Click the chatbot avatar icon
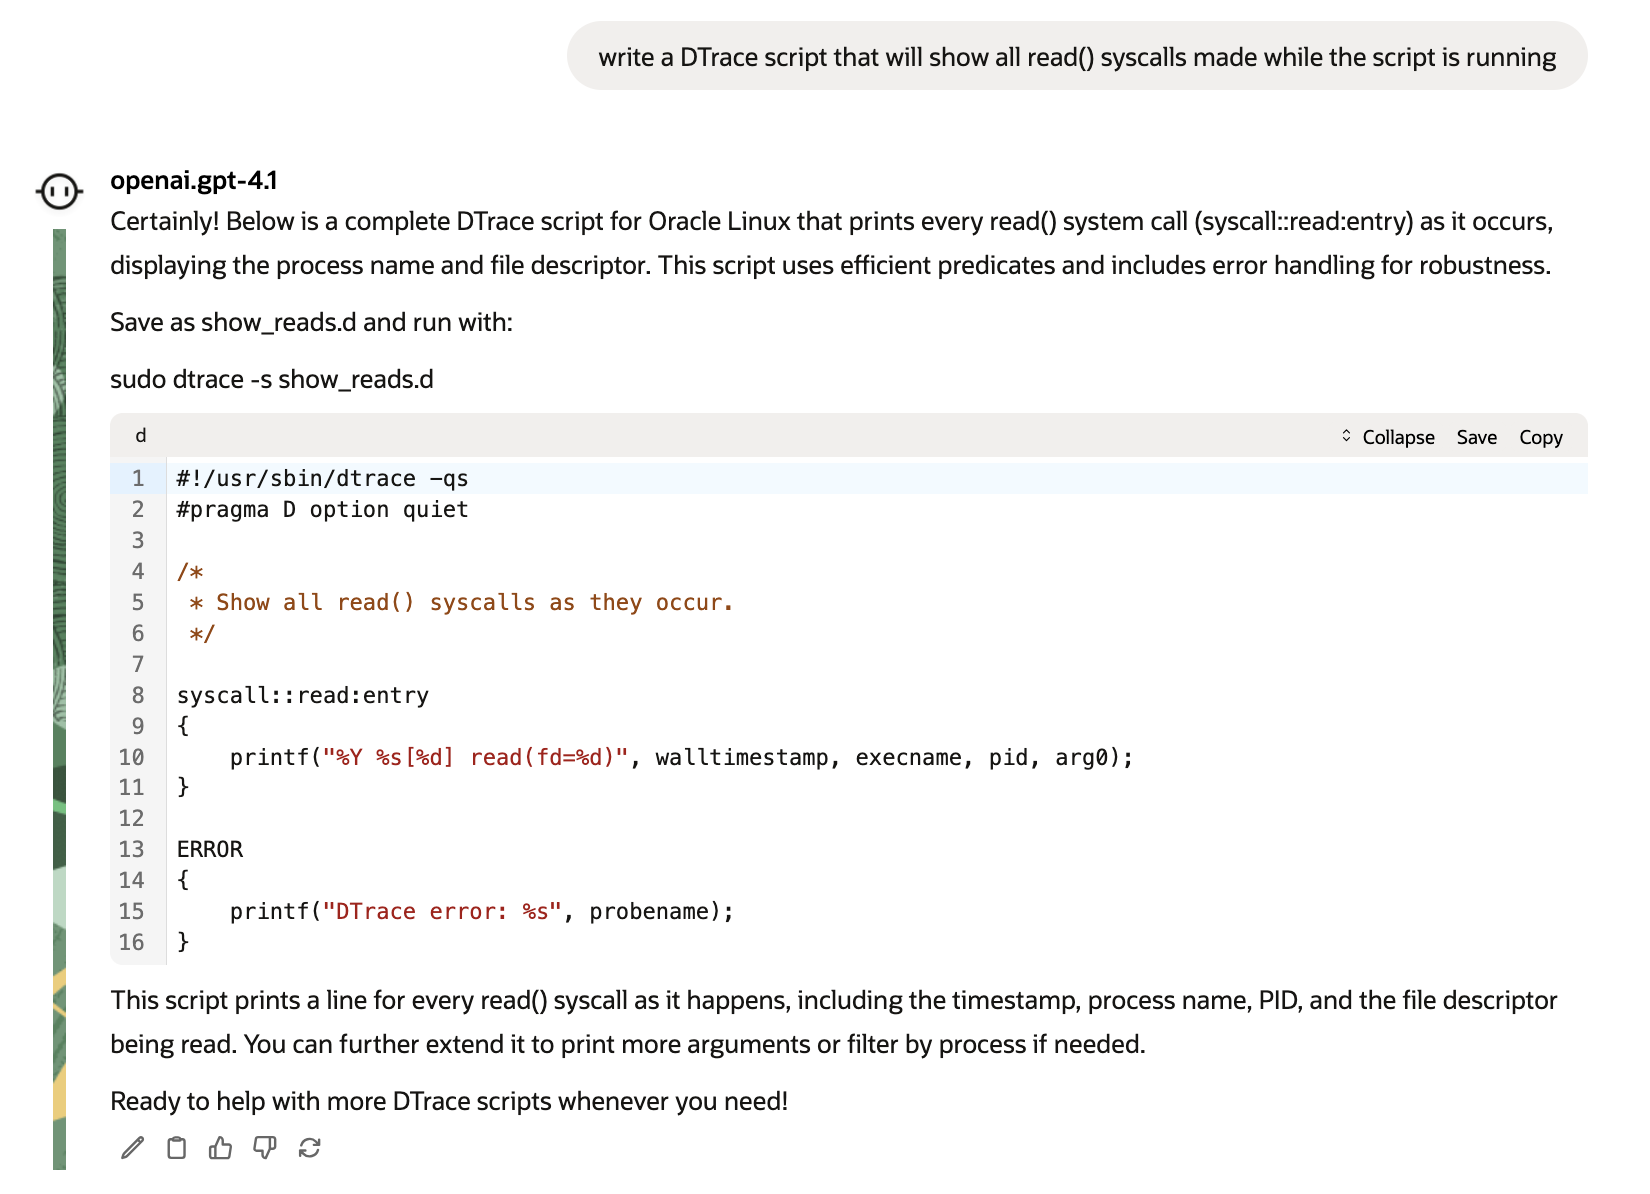1650x1194 pixels. click(x=59, y=190)
